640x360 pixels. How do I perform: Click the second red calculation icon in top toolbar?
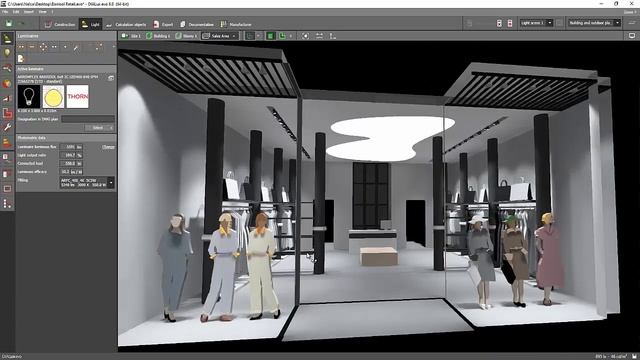(x=510, y=23)
